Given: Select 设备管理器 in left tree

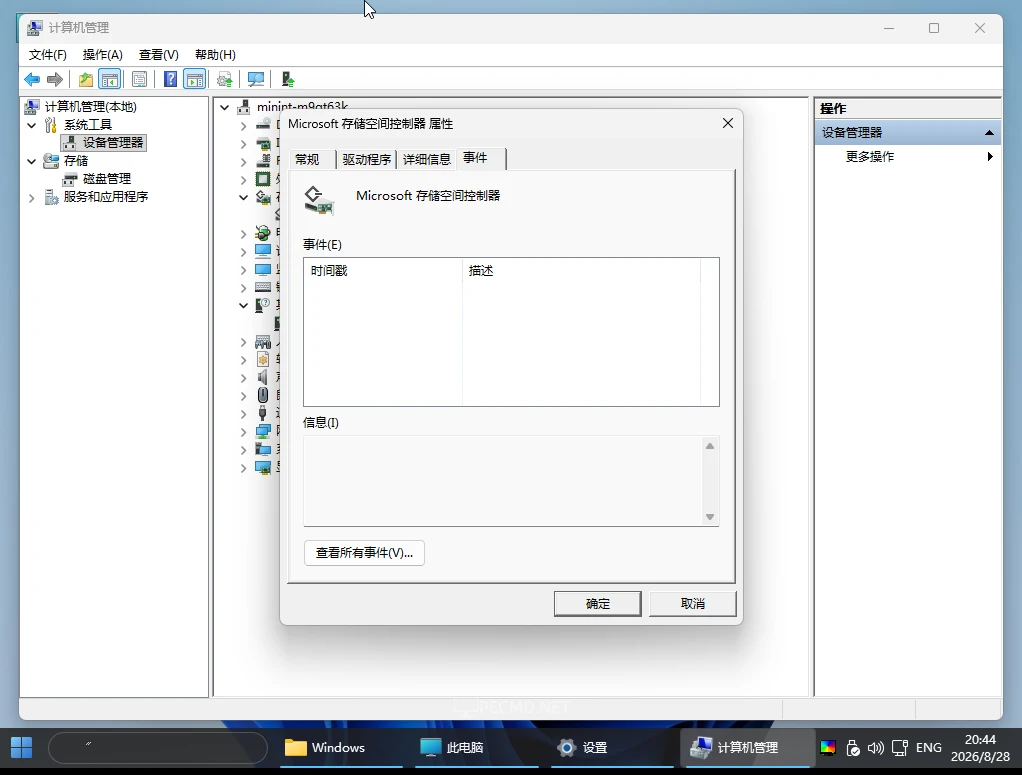Looking at the screenshot, I should click(x=113, y=143).
